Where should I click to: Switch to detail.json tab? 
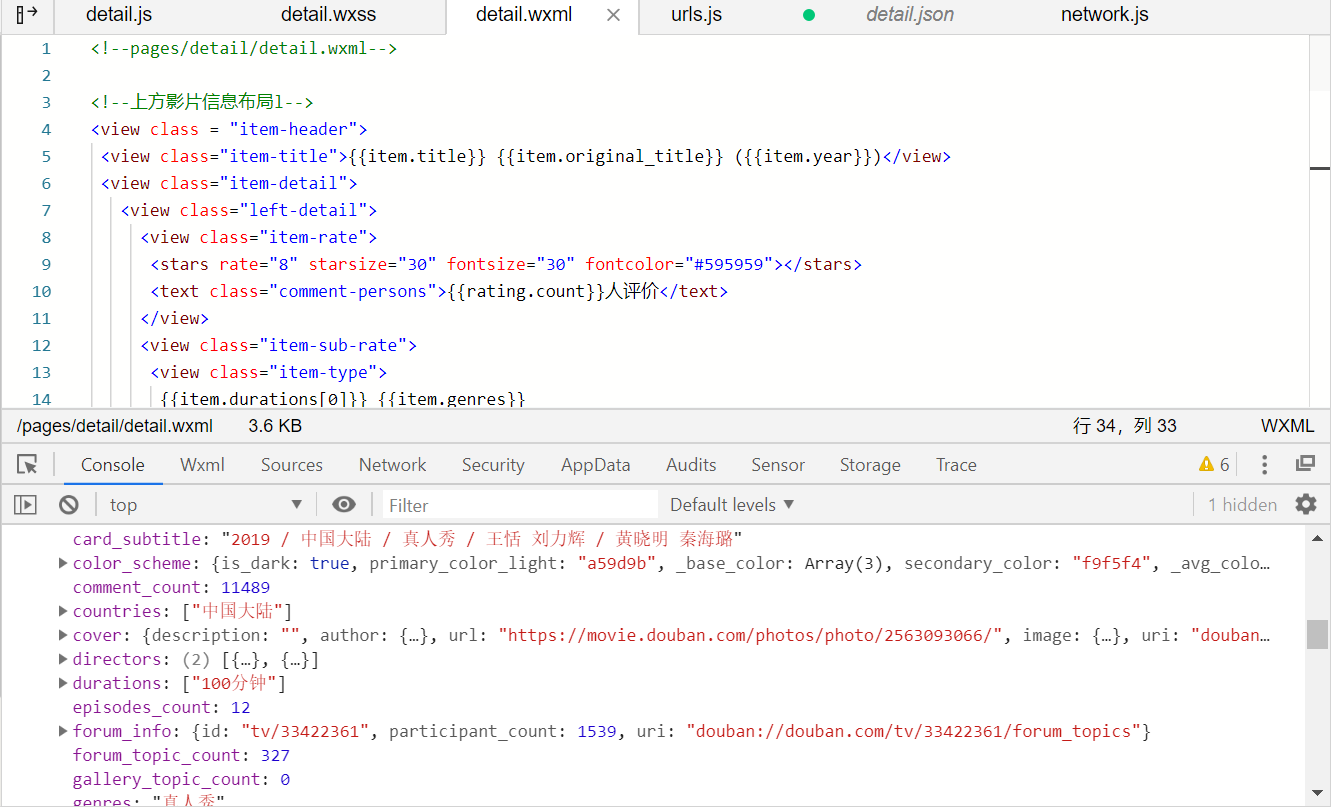[910, 15]
